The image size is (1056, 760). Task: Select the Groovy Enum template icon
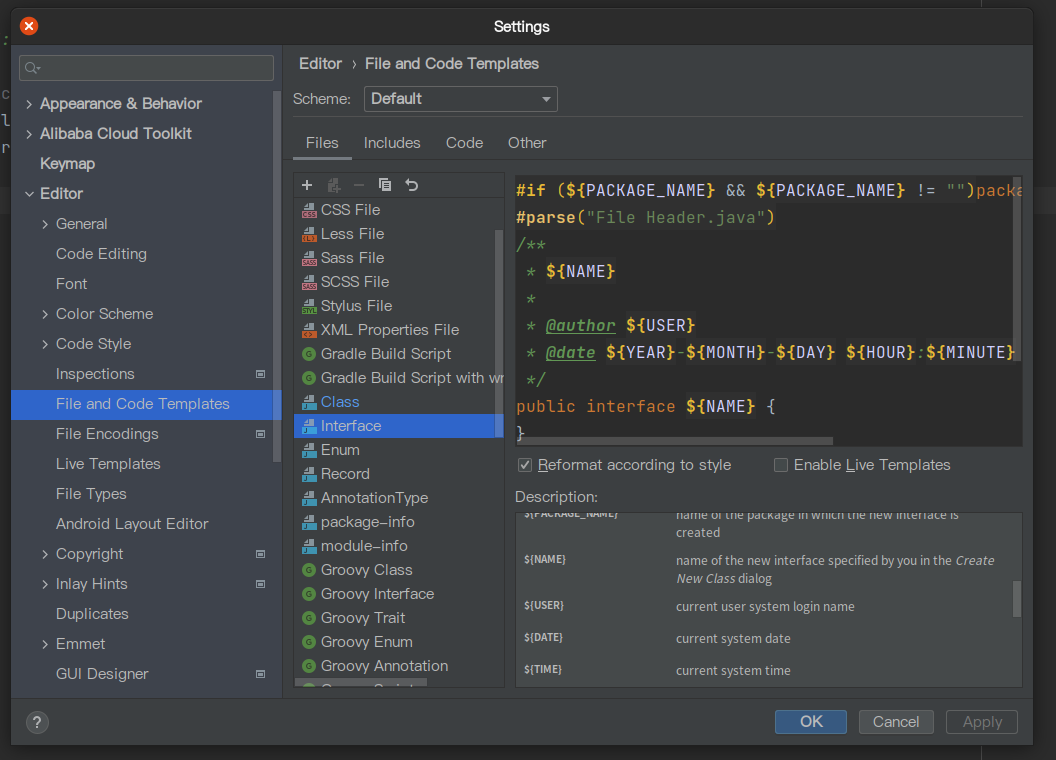click(309, 642)
